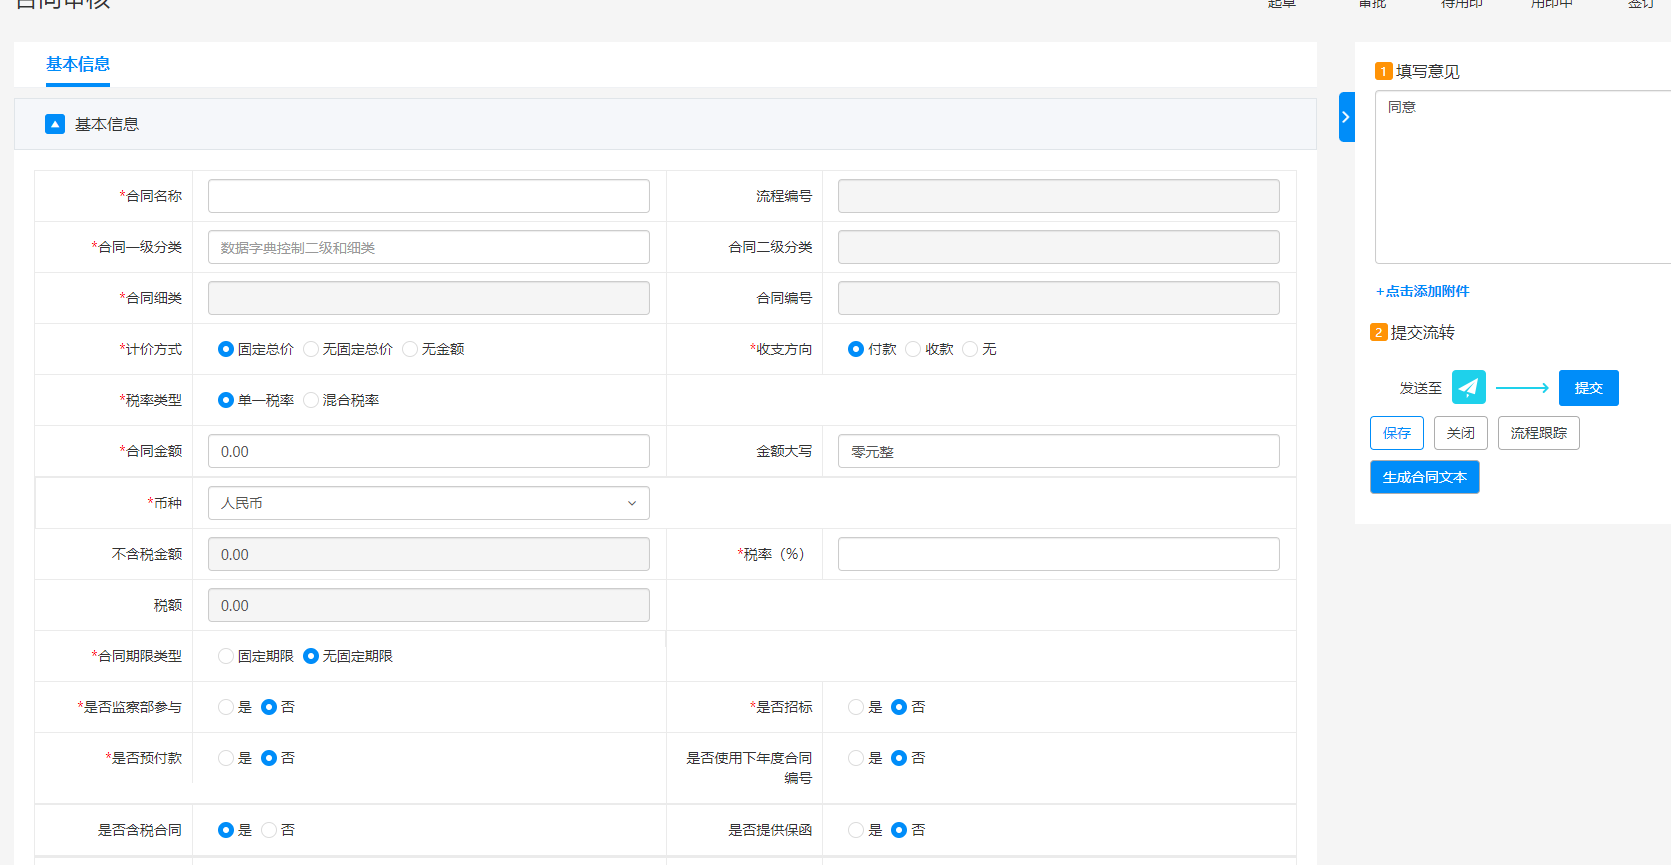Click the disabled 合同编号 field
1671x865 pixels.
pos(1058,298)
